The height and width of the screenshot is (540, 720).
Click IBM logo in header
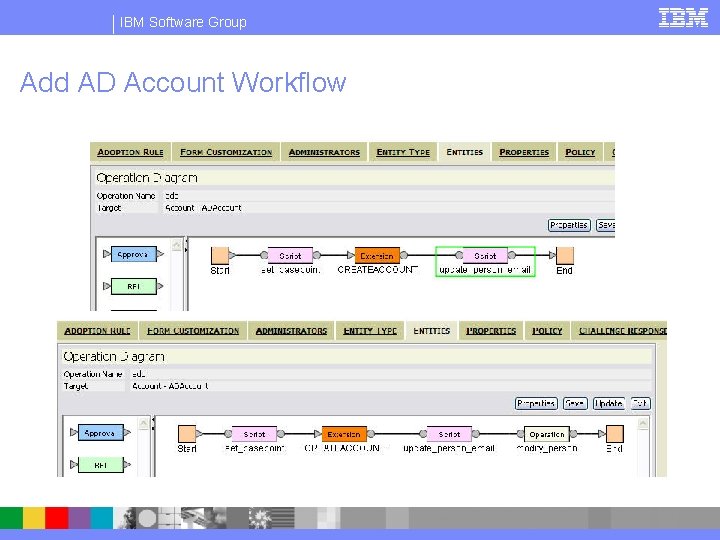click(683, 18)
